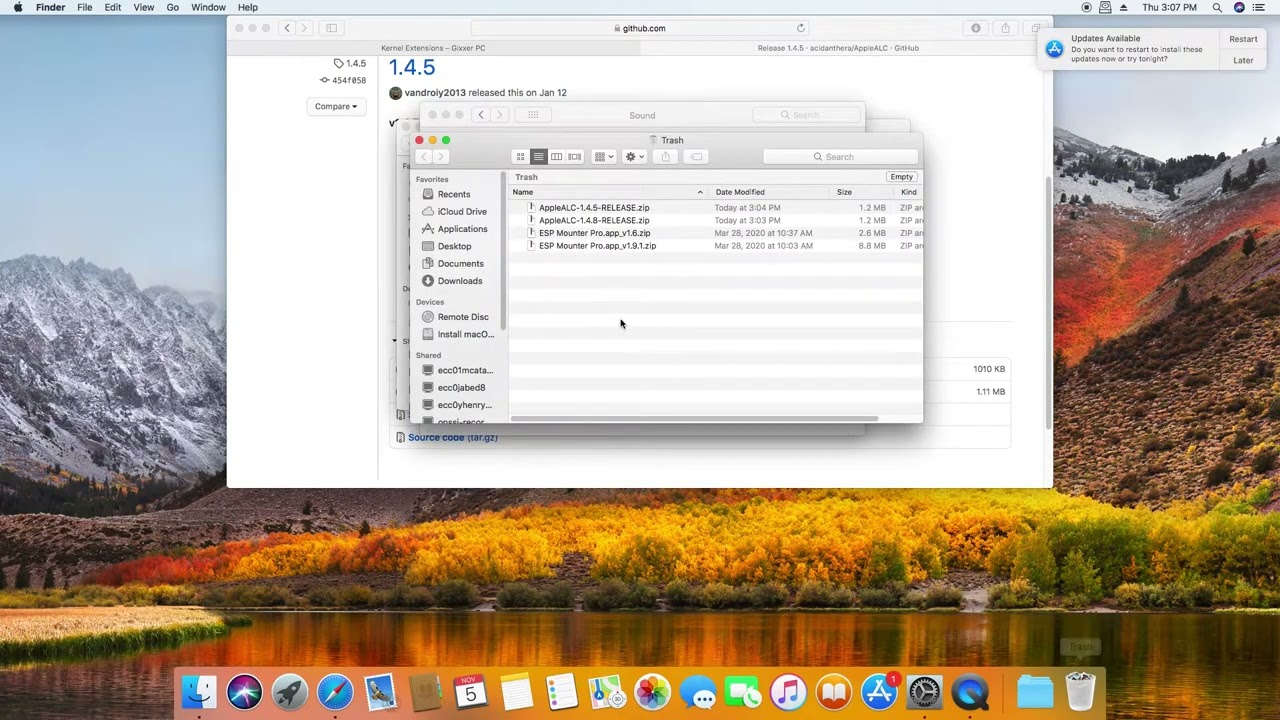Screen dimensions: 1280x720
Task: Open System Preferences from the Dock
Action: point(924,692)
